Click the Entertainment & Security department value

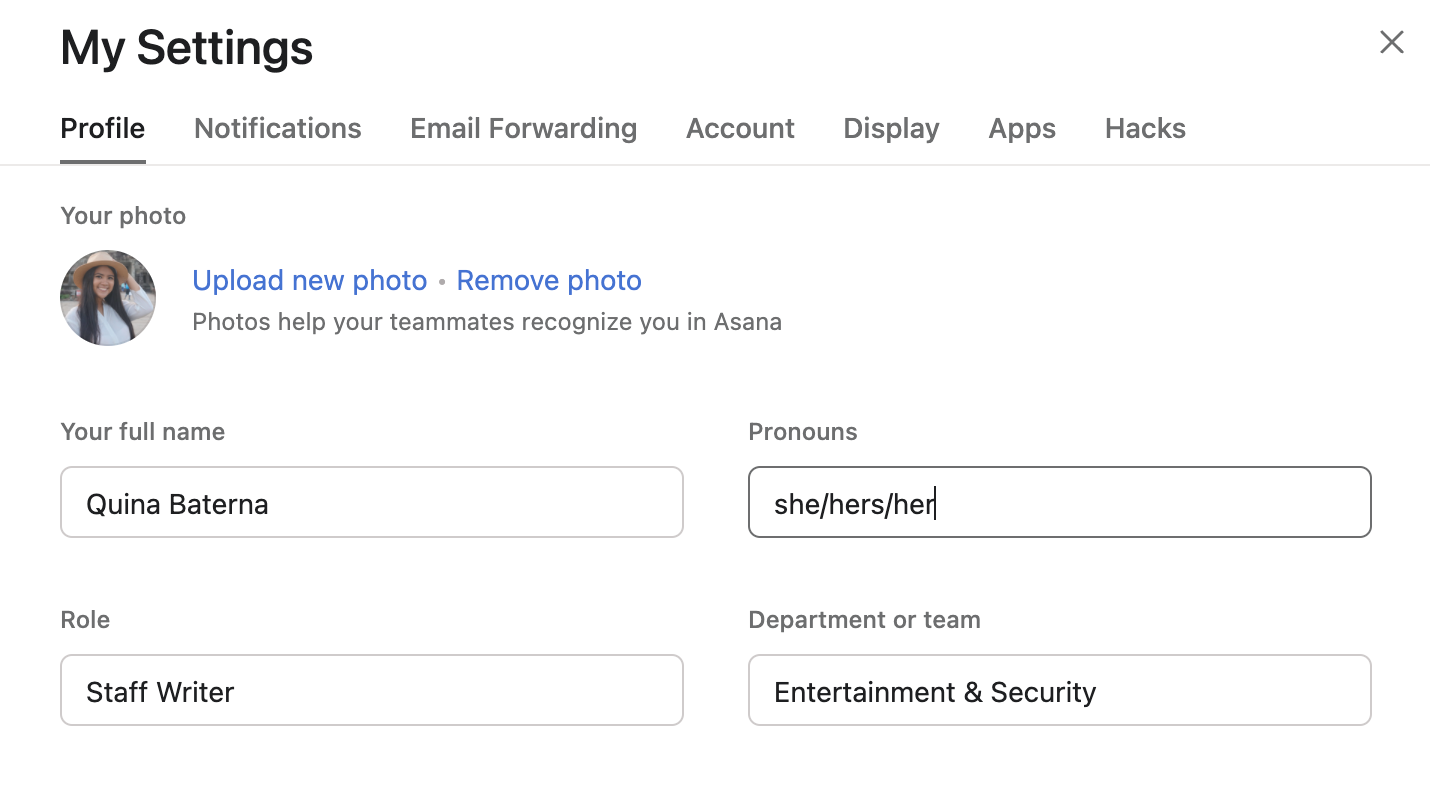click(x=935, y=691)
